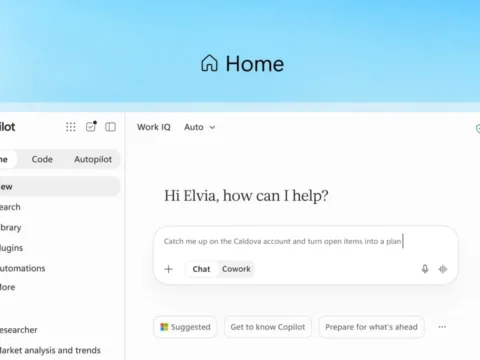Open the three-dot more suggestions menu

pos(442,327)
